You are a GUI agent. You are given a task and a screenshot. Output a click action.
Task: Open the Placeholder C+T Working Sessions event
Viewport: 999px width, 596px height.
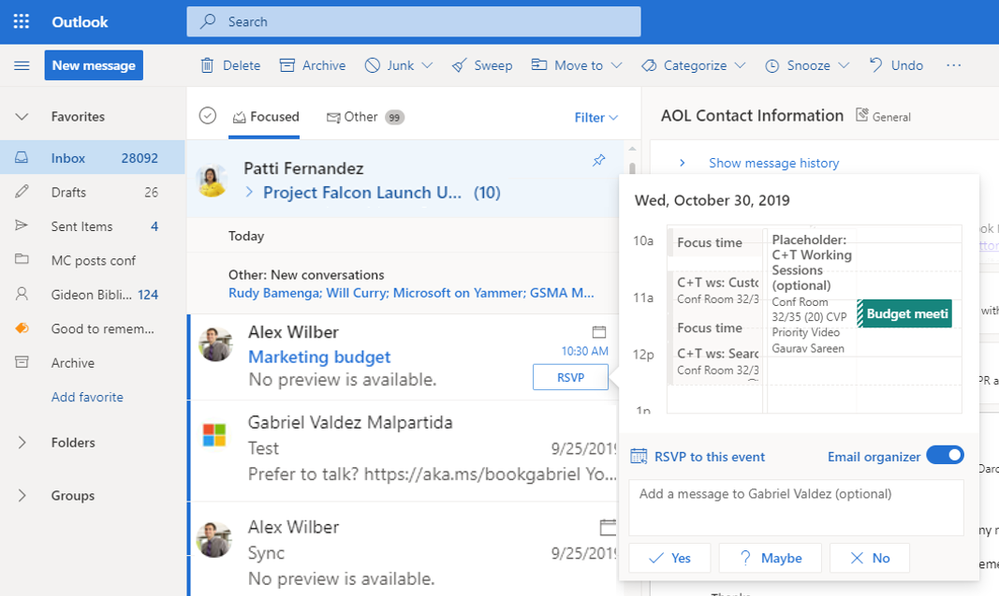(812, 294)
